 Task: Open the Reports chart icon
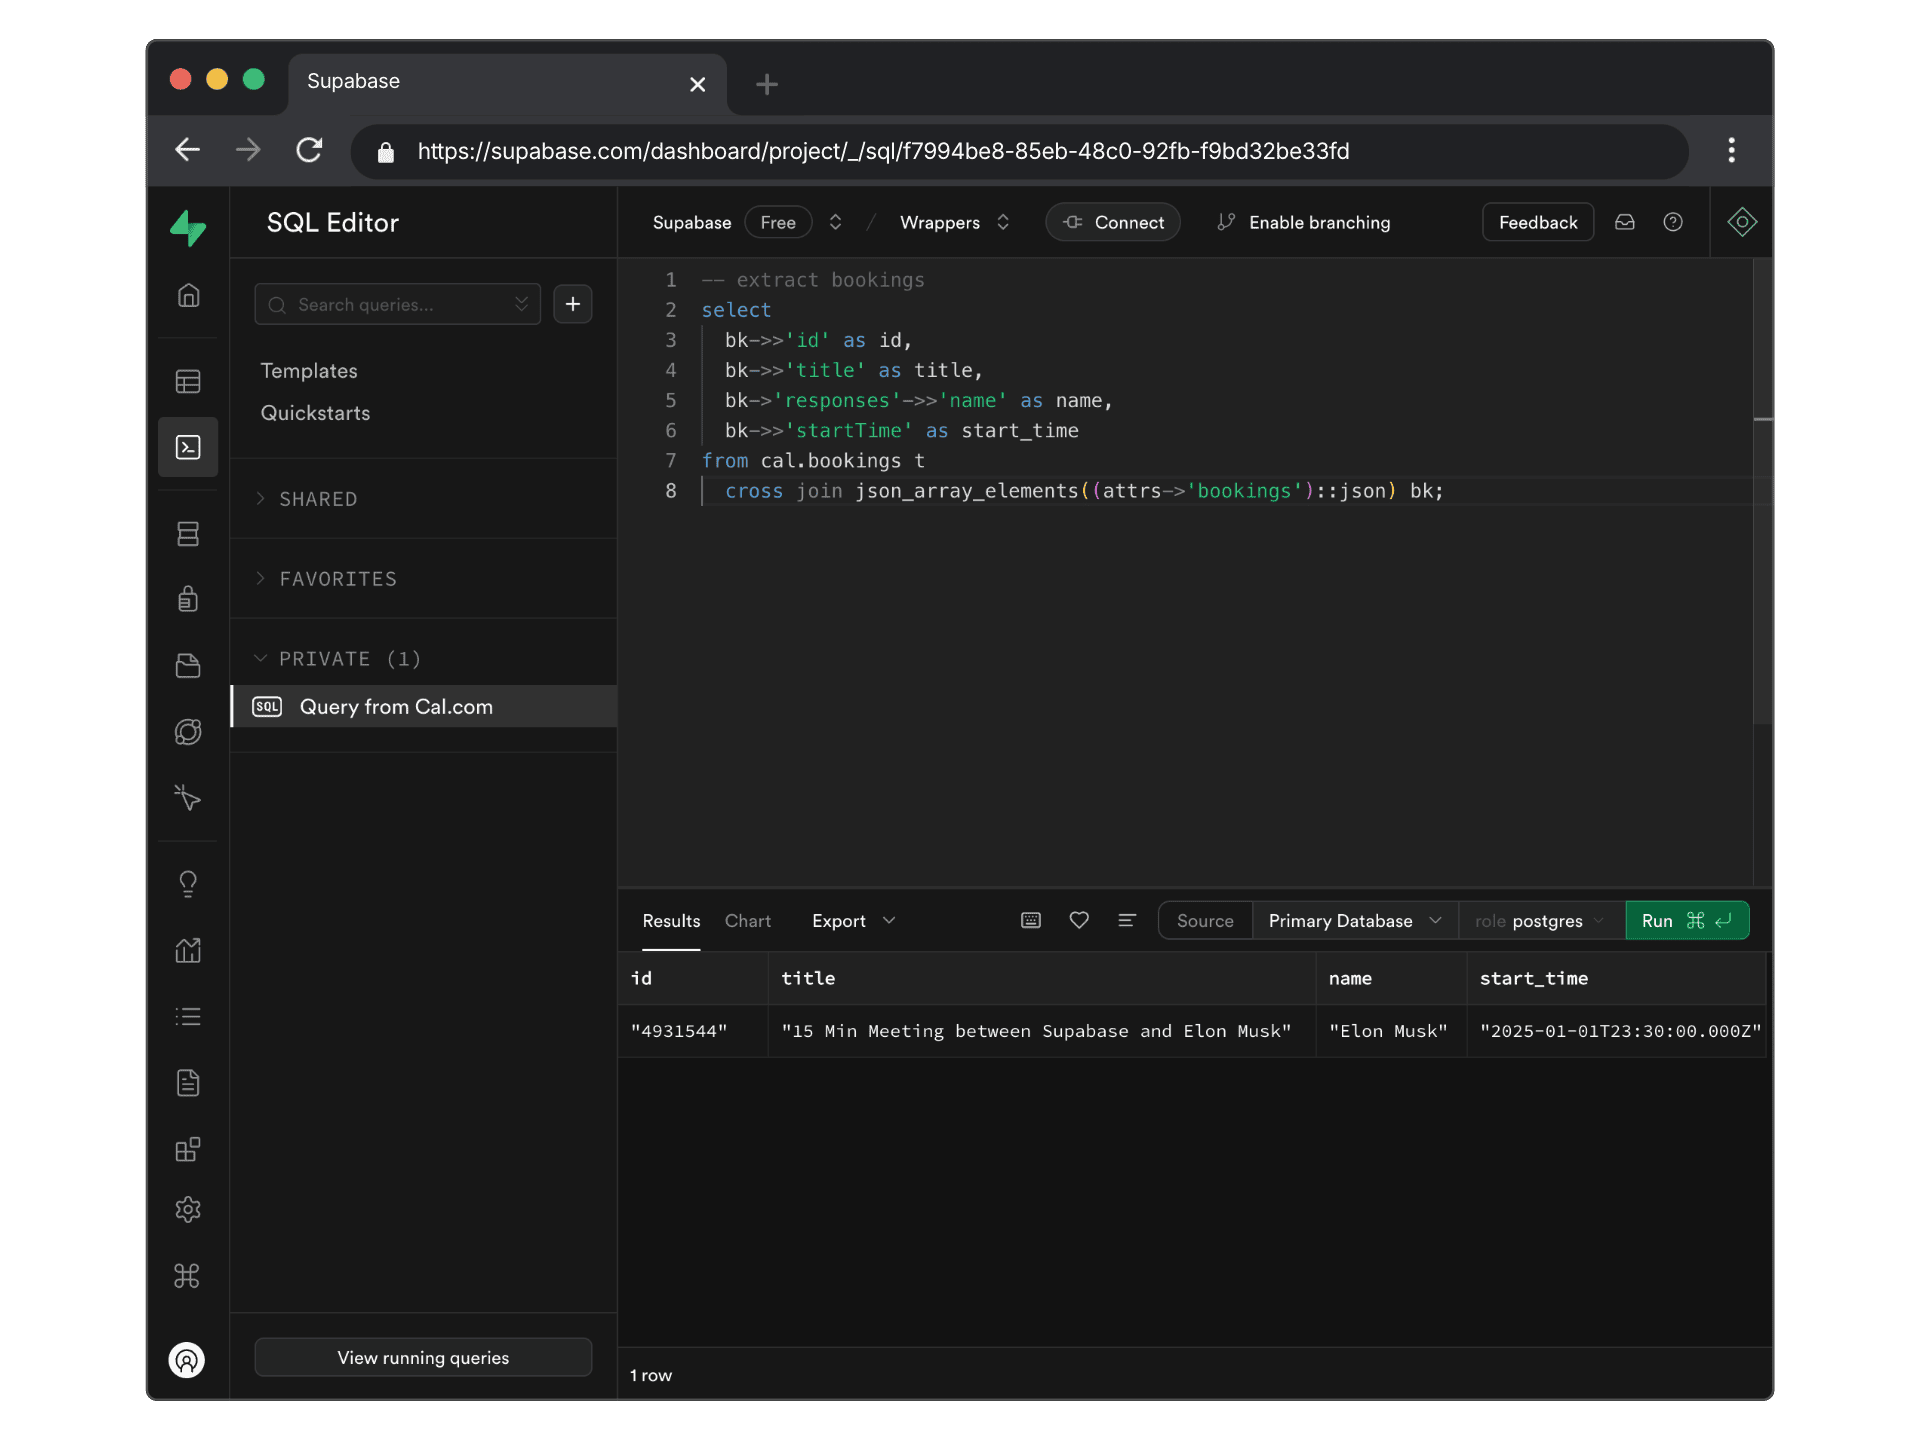point(188,950)
